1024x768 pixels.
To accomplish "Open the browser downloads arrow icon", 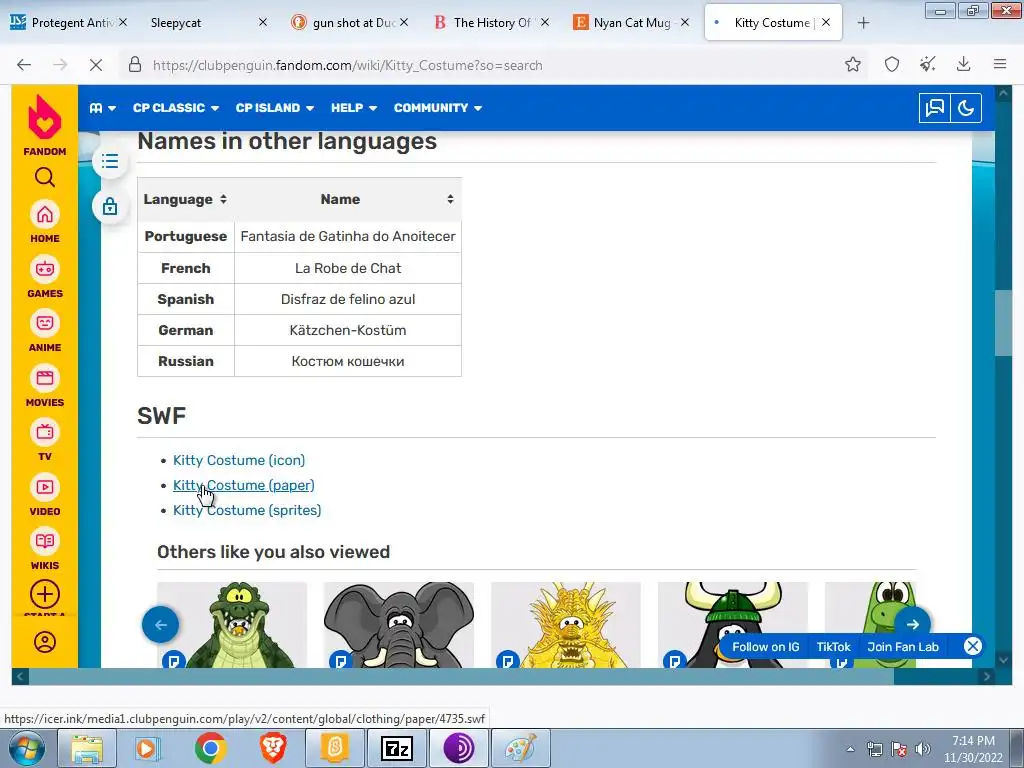I will point(963,64).
